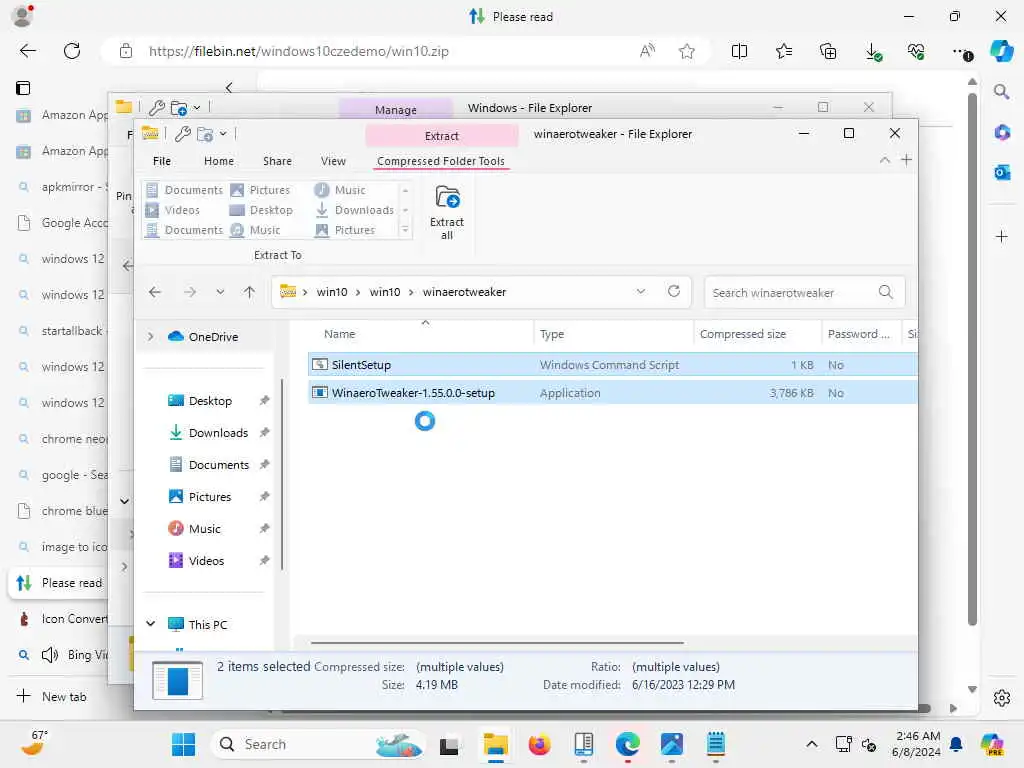Click the taskbar Search box
This screenshot has height=768, width=1024.
pos(317,744)
